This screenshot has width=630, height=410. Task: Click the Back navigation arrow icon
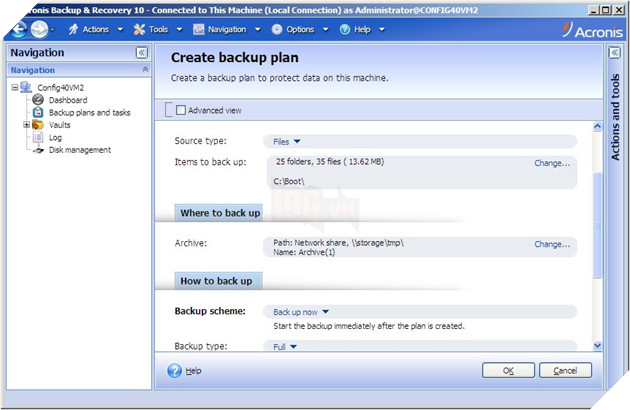pyautogui.click(x=19, y=29)
